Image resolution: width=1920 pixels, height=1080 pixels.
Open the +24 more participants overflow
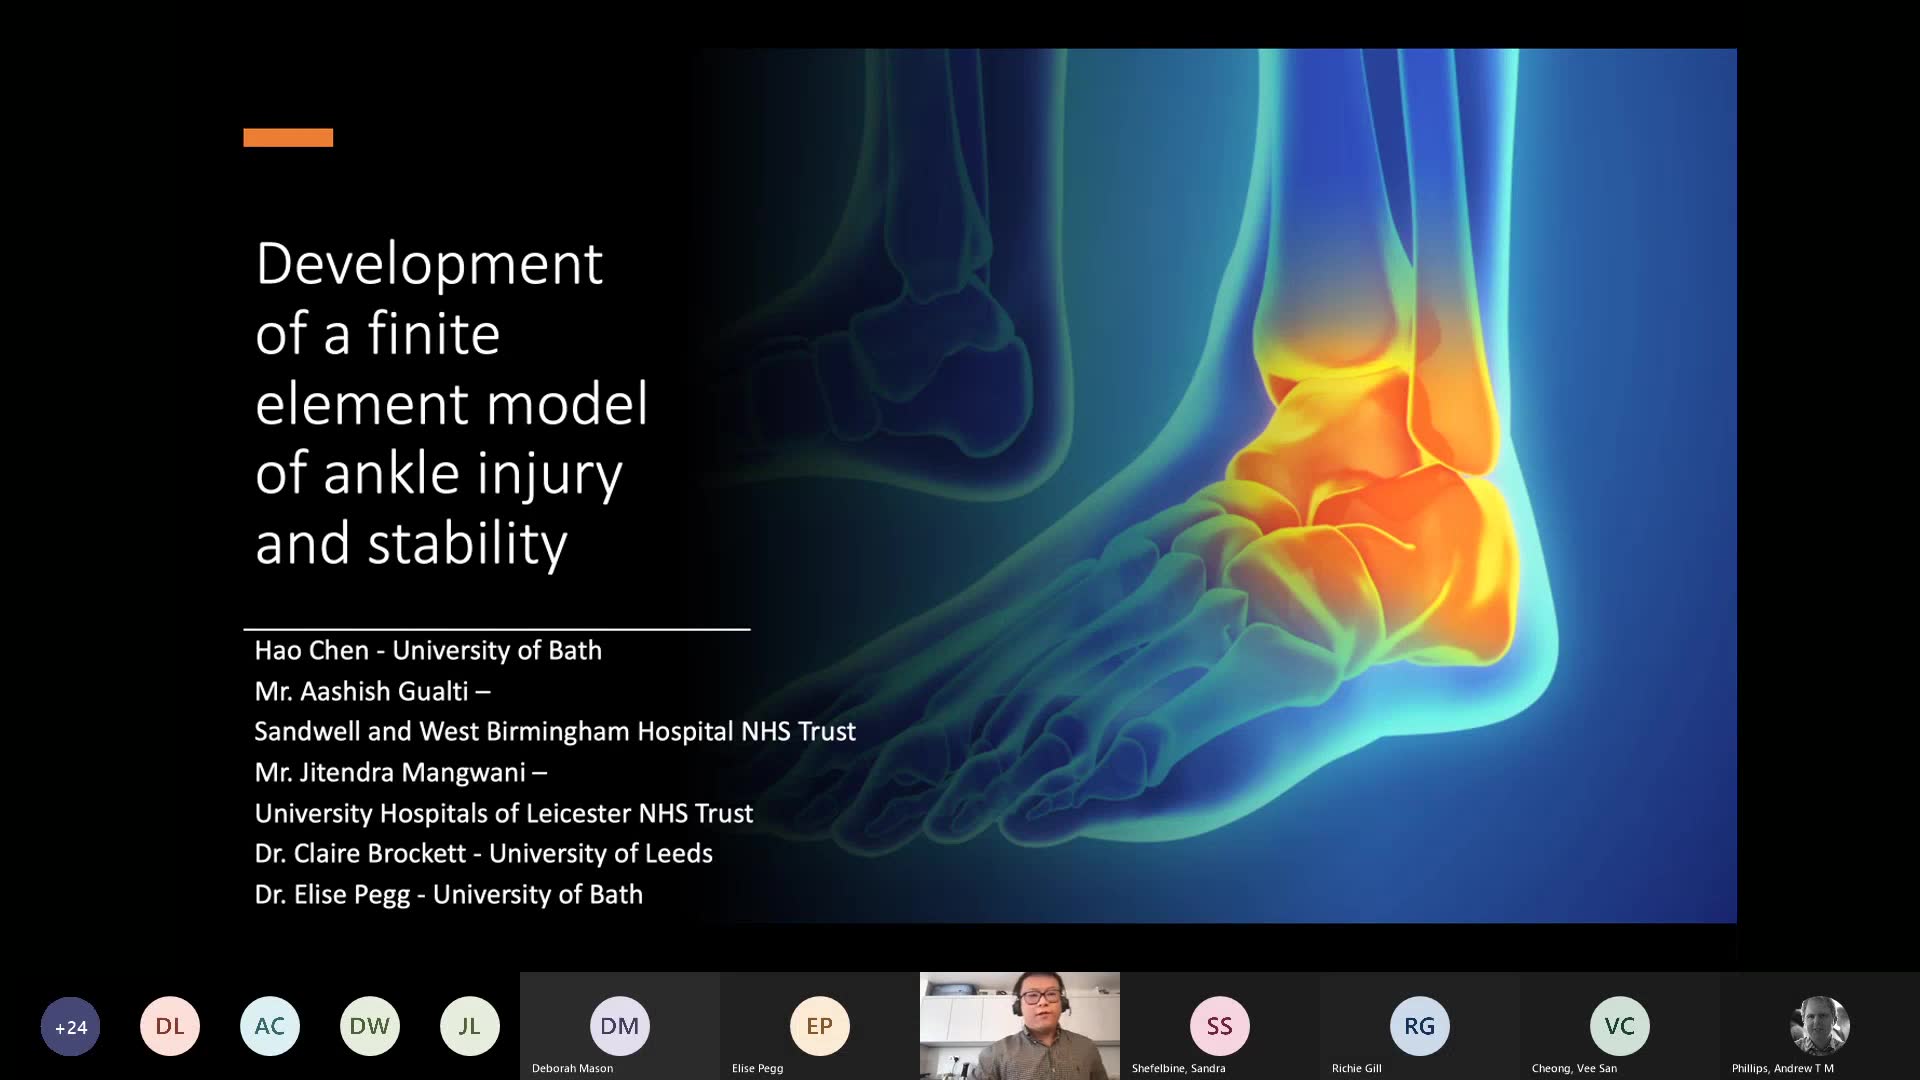[70, 1026]
